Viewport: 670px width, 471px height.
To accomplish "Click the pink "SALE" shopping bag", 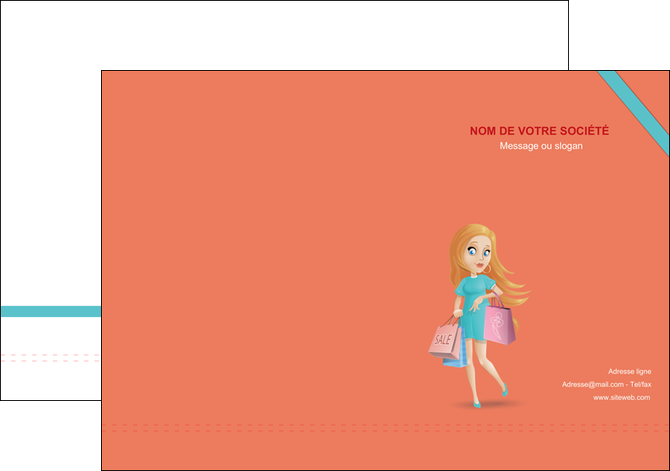I will point(445,340).
